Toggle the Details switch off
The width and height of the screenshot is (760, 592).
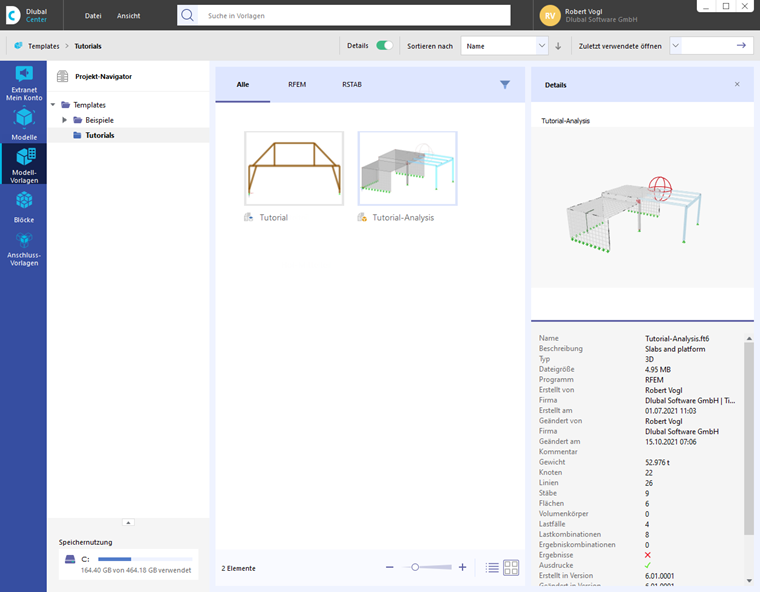(x=384, y=46)
